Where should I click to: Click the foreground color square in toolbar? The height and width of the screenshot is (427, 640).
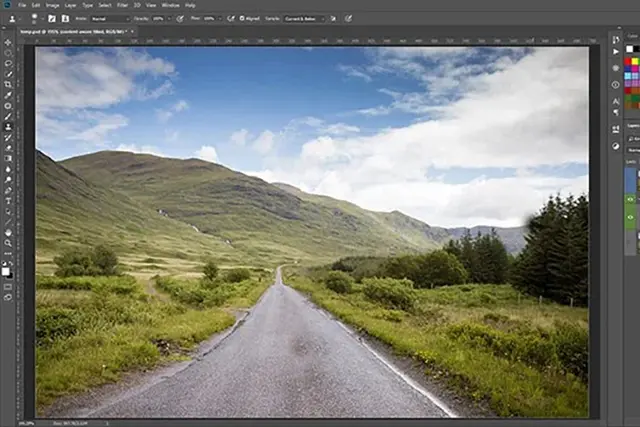pyautogui.click(x=6, y=272)
